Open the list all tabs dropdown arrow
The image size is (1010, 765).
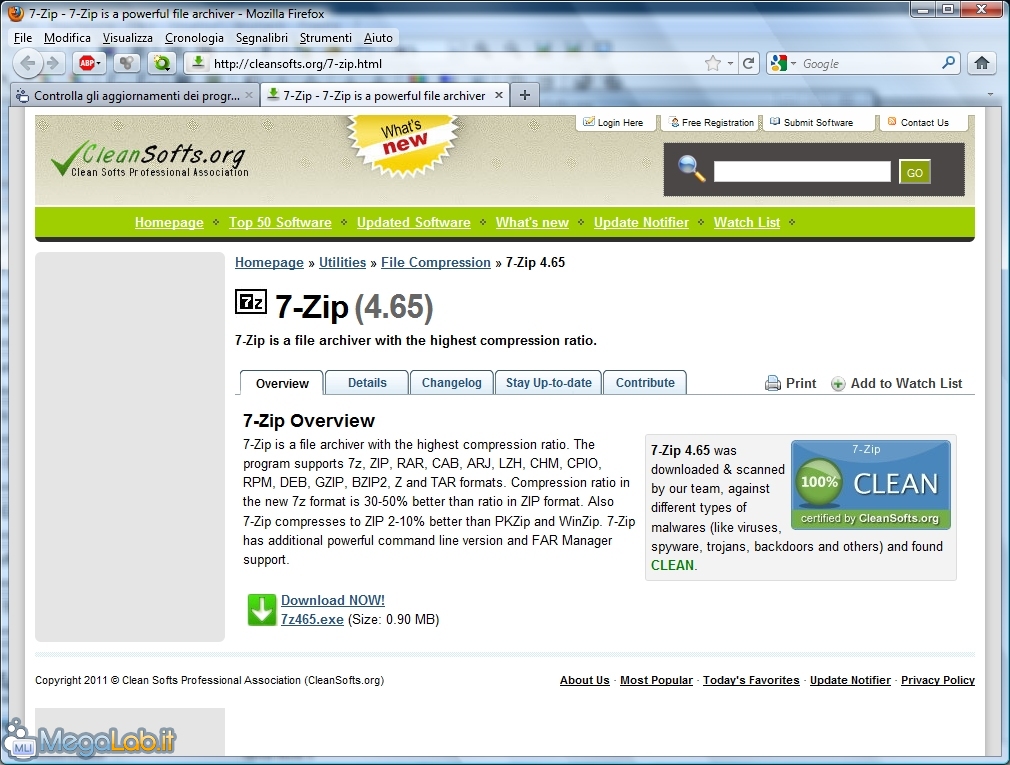point(991,96)
